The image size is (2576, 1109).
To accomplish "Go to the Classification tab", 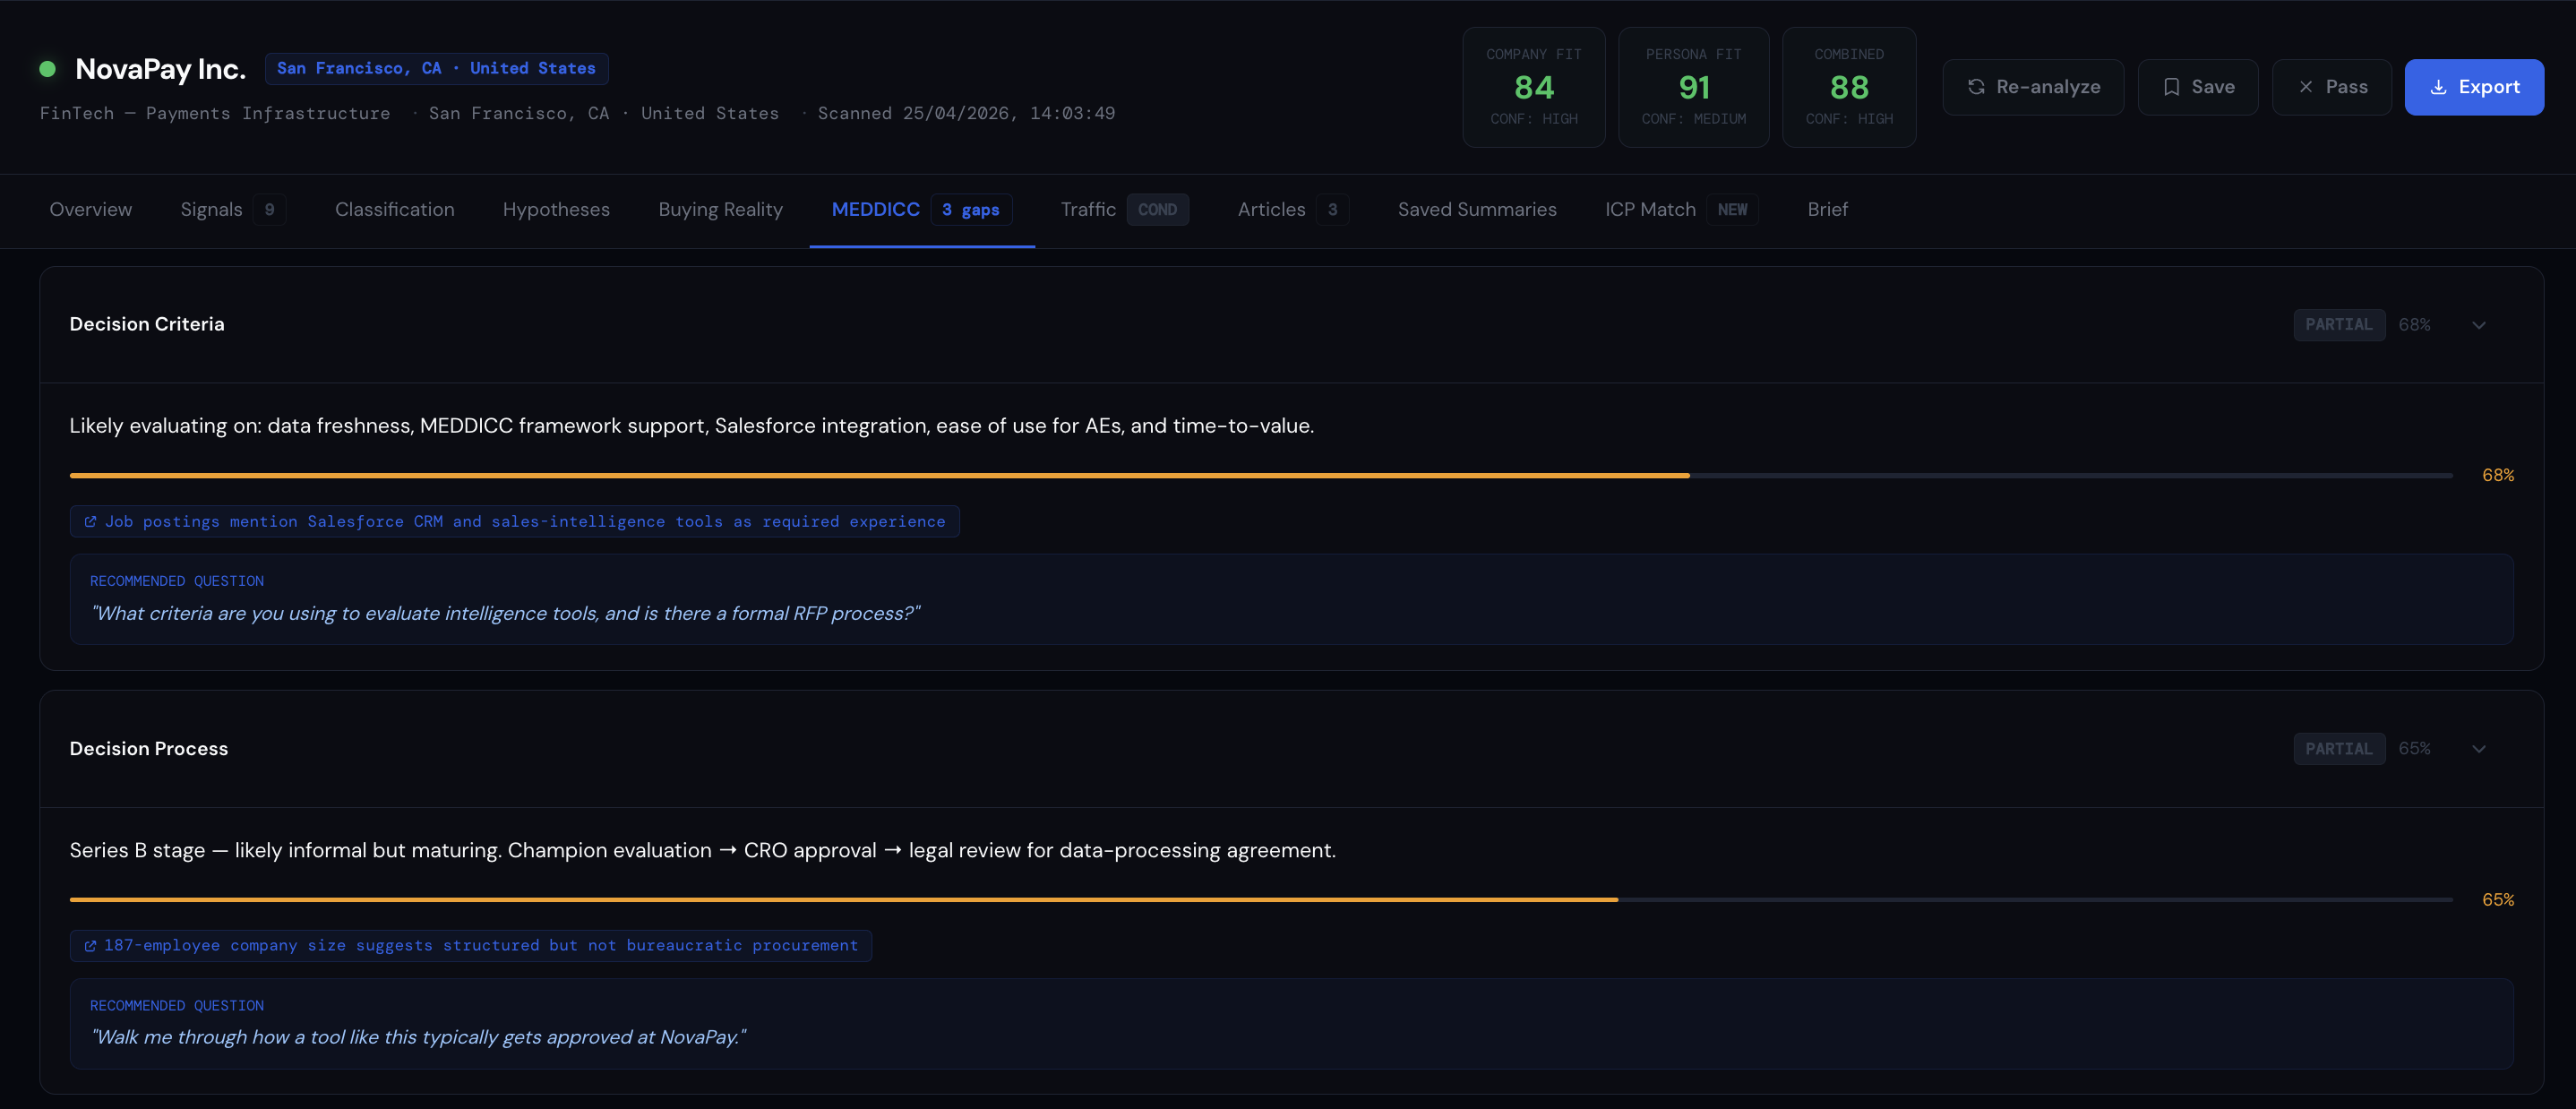I will coord(395,209).
